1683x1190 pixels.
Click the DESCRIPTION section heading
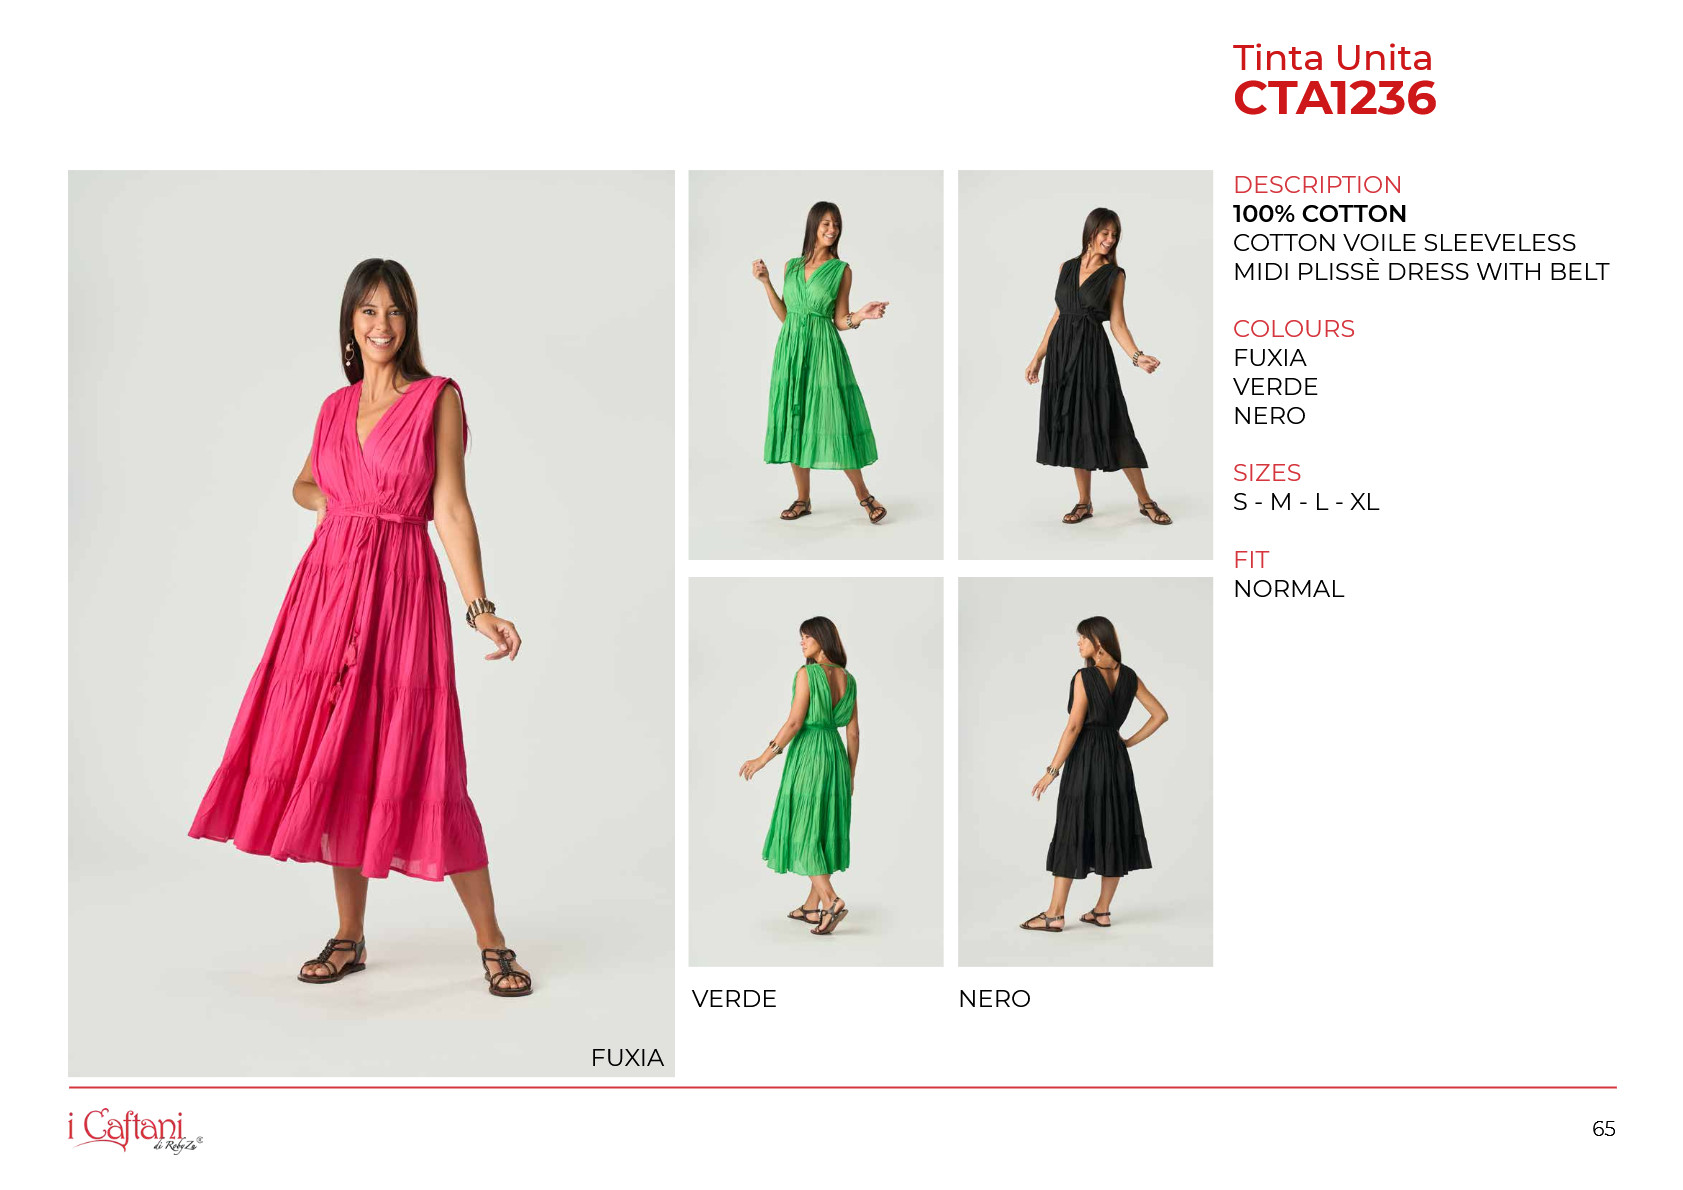coord(1317,185)
